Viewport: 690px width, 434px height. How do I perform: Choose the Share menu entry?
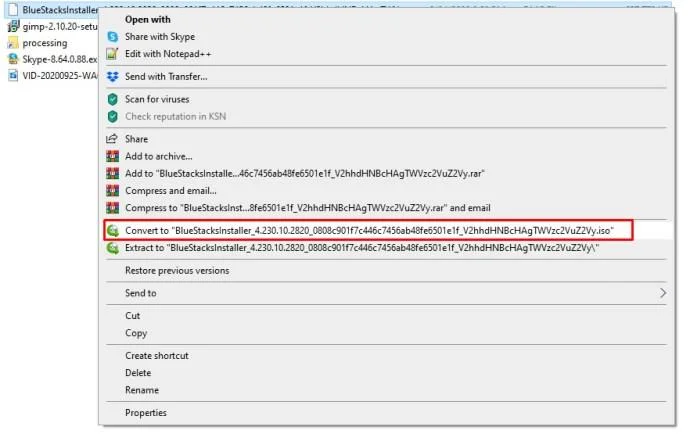click(x=136, y=139)
